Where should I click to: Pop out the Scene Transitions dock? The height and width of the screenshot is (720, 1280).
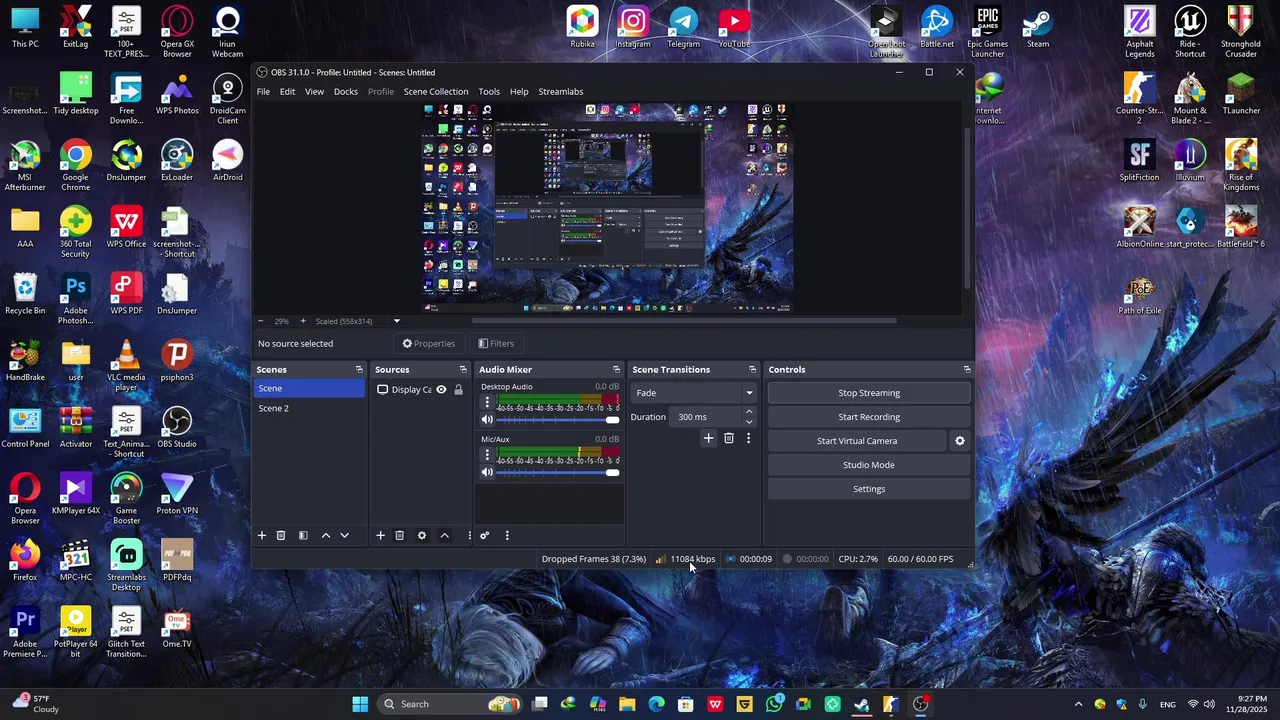753,370
